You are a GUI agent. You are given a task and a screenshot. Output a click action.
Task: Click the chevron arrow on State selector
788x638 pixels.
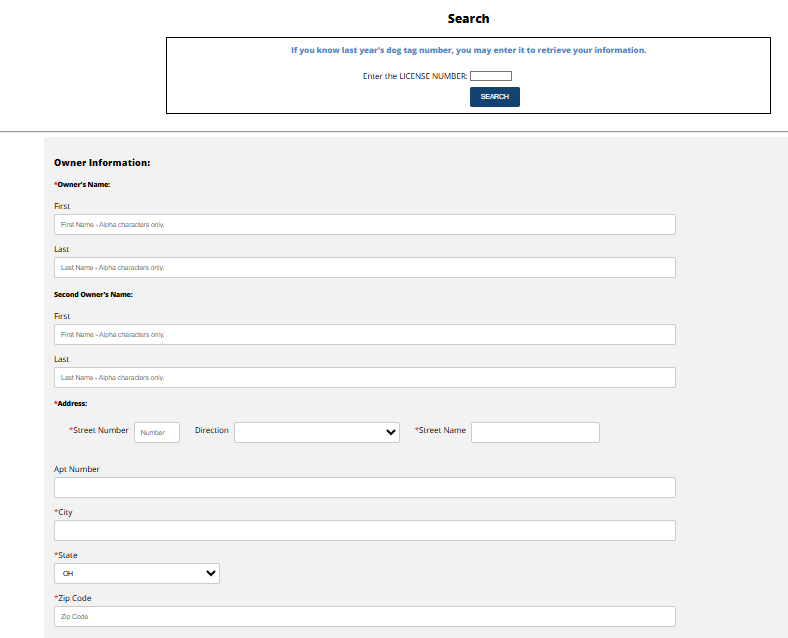211,574
